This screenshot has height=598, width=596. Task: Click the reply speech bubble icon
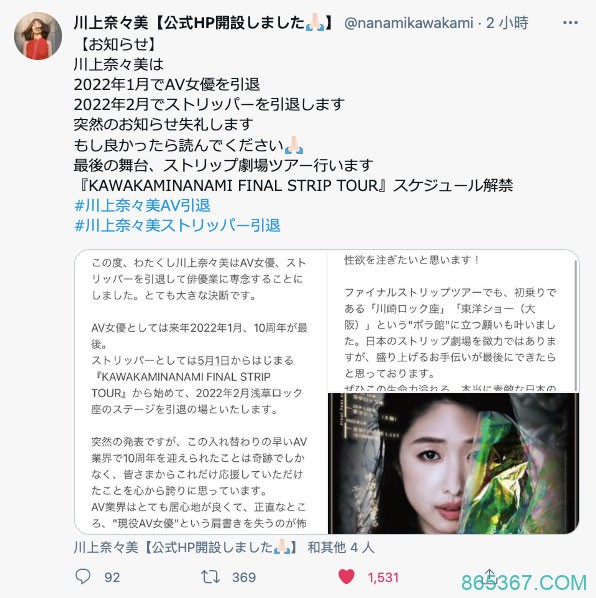tap(83, 576)
